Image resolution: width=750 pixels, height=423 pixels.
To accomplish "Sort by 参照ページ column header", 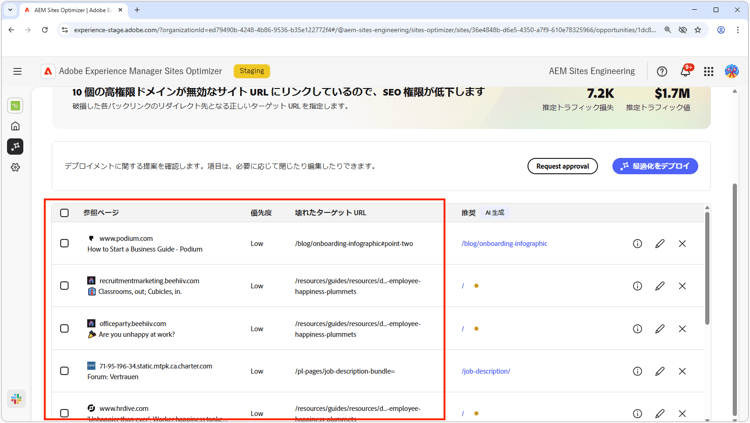I will point(101,213).
